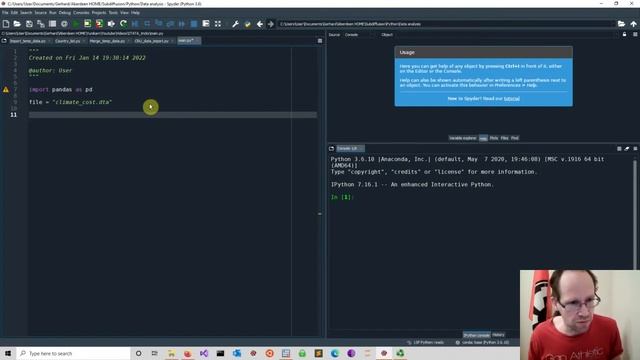Screen dimensions: 640x360
Task: Click the line 7 warning triangle
Action: [x=6, y=89]
